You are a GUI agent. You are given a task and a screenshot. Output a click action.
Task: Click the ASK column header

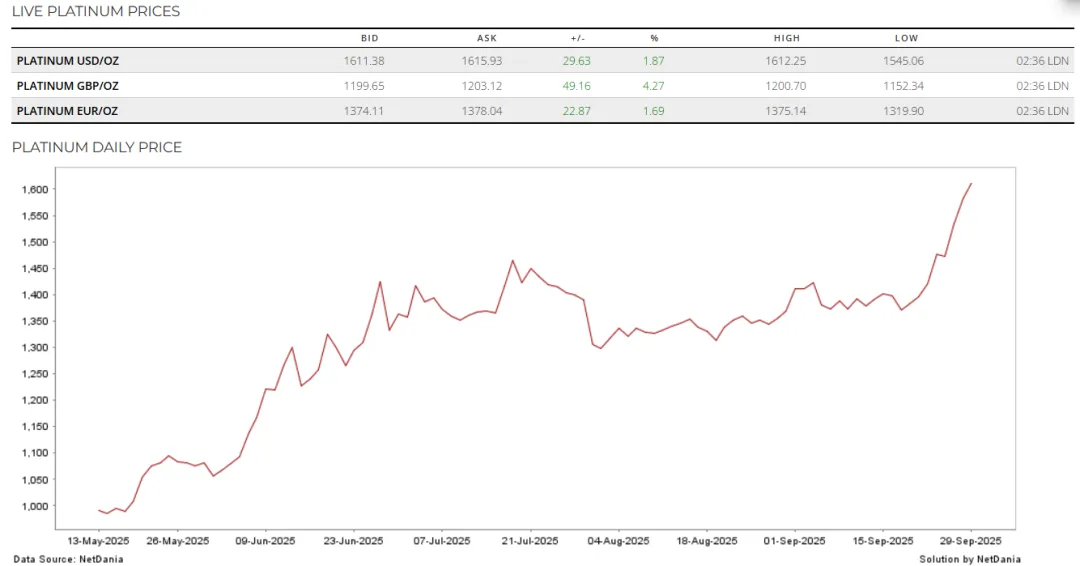(x=487, y=39)
